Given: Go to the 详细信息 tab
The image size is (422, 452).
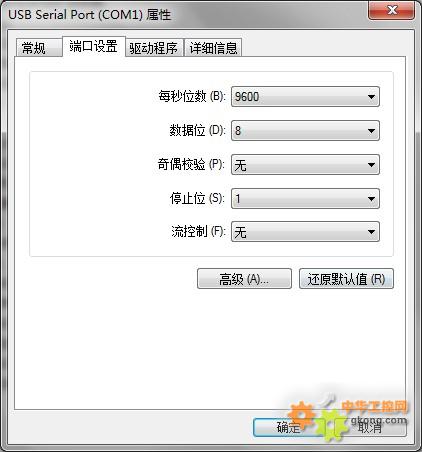Looking at the screenshot, I should (x=213, y=48).
